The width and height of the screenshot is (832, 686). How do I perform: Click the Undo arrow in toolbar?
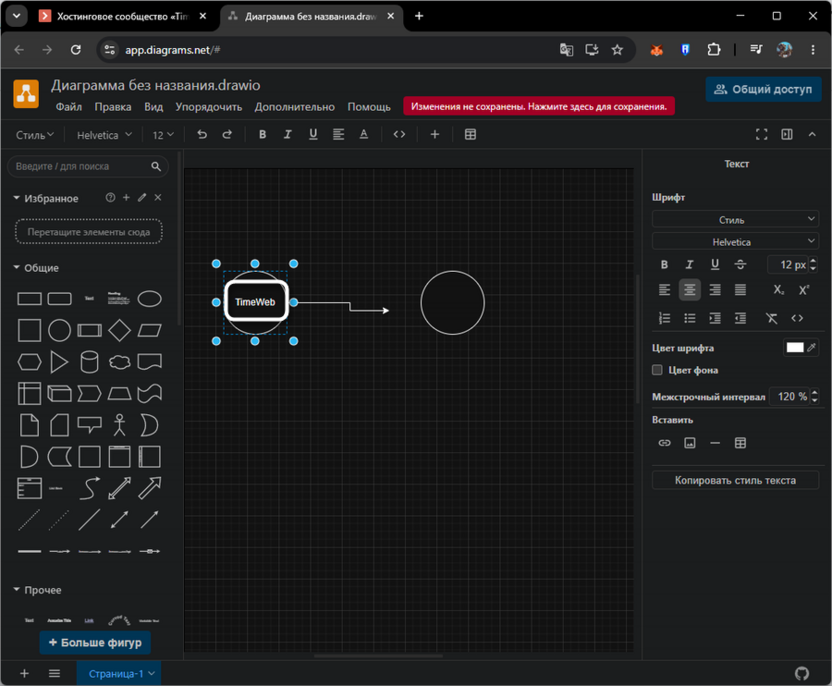pos(202,135)
